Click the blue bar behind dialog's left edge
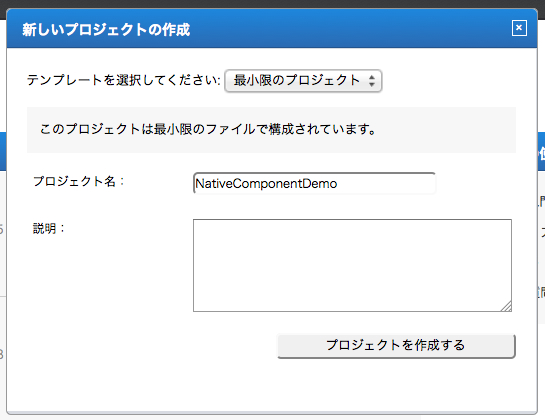 tap(3, 151)
